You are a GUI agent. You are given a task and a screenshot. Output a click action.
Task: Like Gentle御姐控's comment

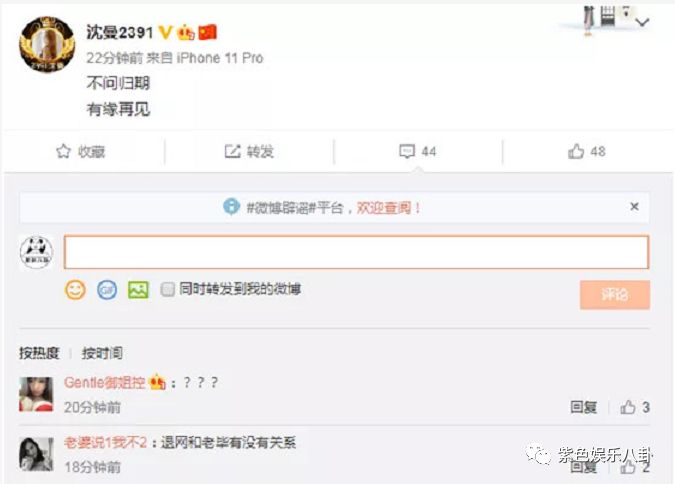coord(628,407)
